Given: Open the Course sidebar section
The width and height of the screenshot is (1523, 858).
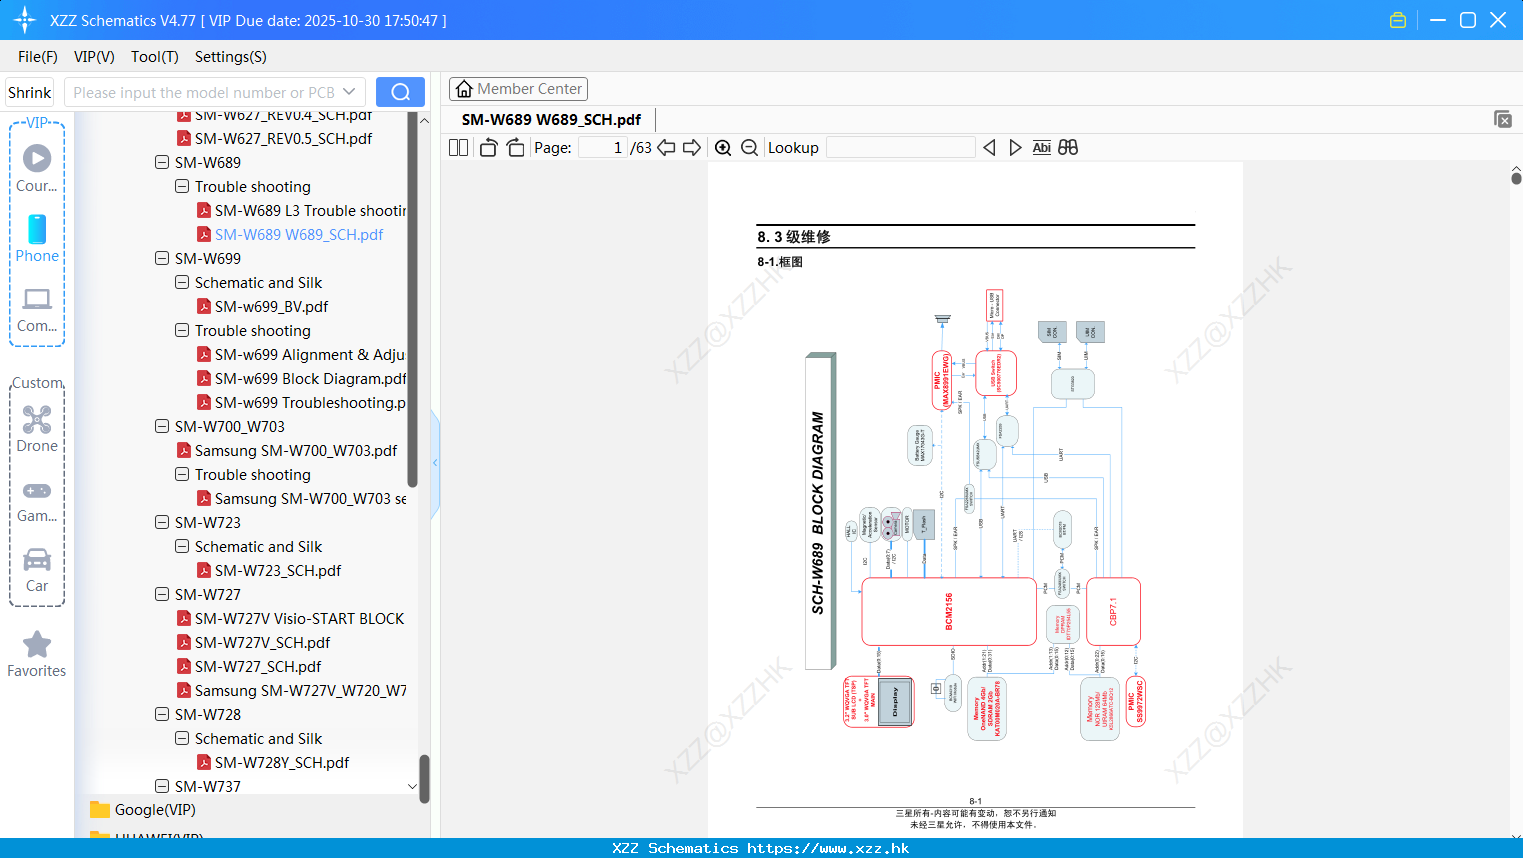Looking at the screenshot, I should pos(37,168).
